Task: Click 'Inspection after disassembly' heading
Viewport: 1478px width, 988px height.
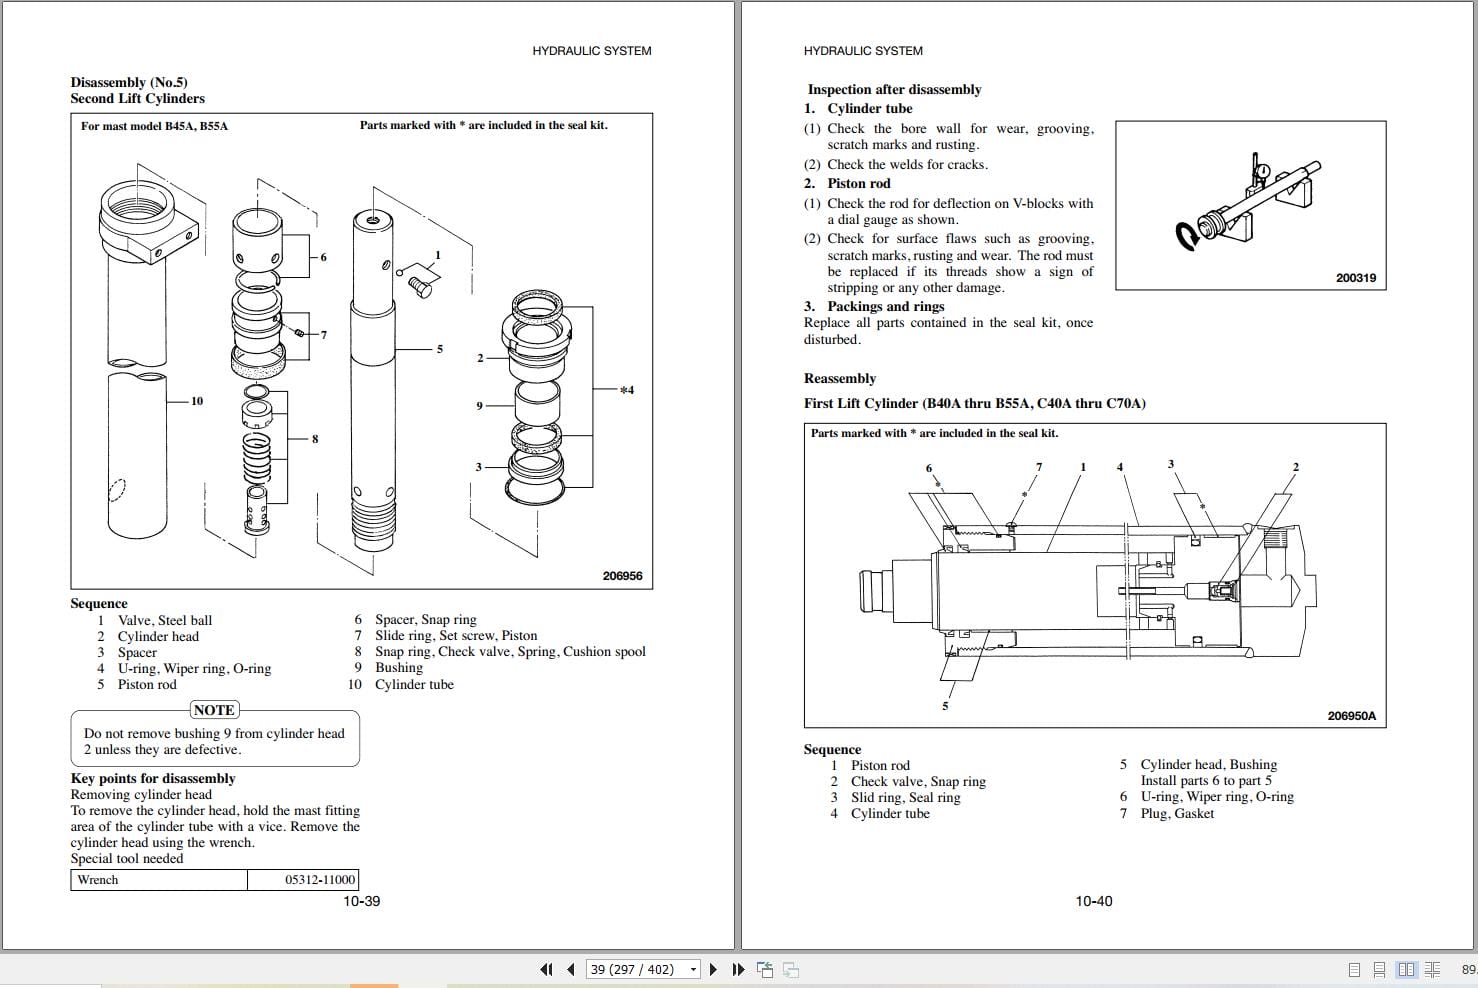Action: (x=894, y=89)
